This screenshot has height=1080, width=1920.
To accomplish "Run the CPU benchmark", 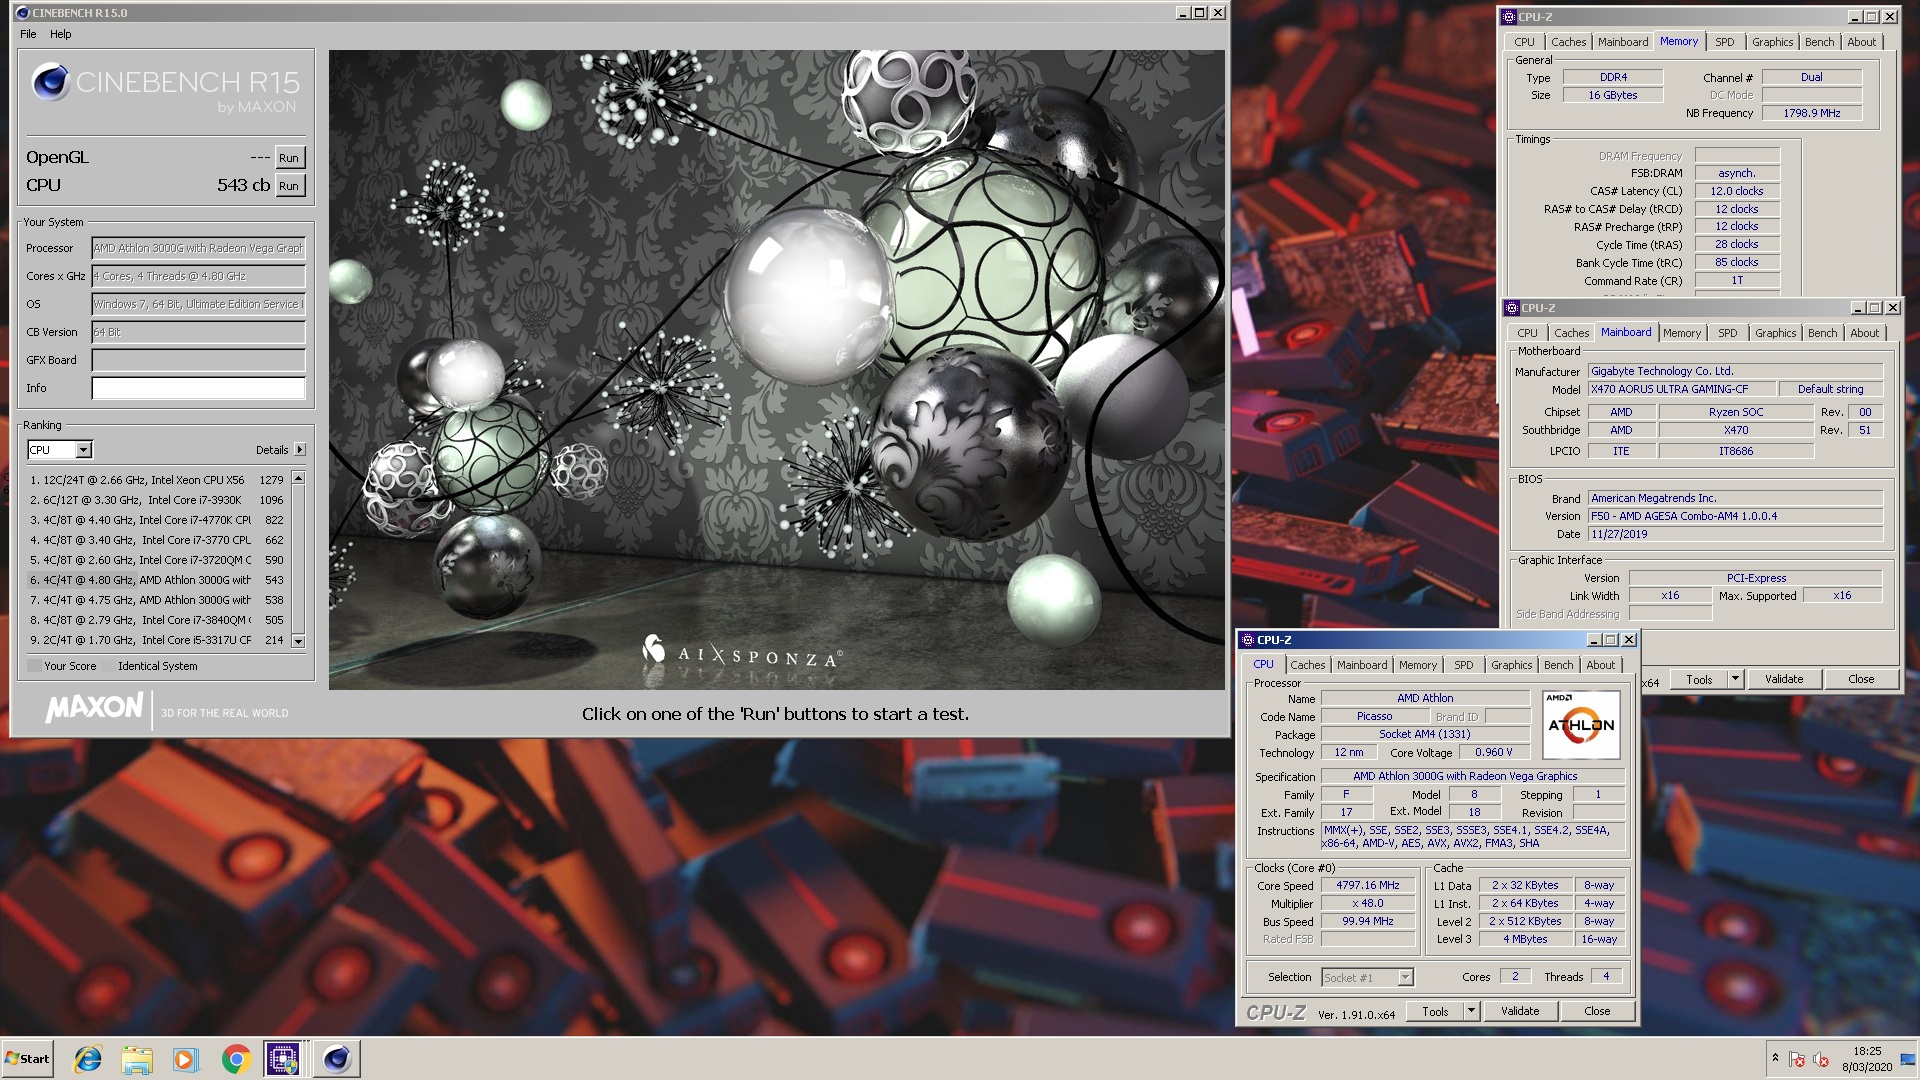I will (289, 186).
